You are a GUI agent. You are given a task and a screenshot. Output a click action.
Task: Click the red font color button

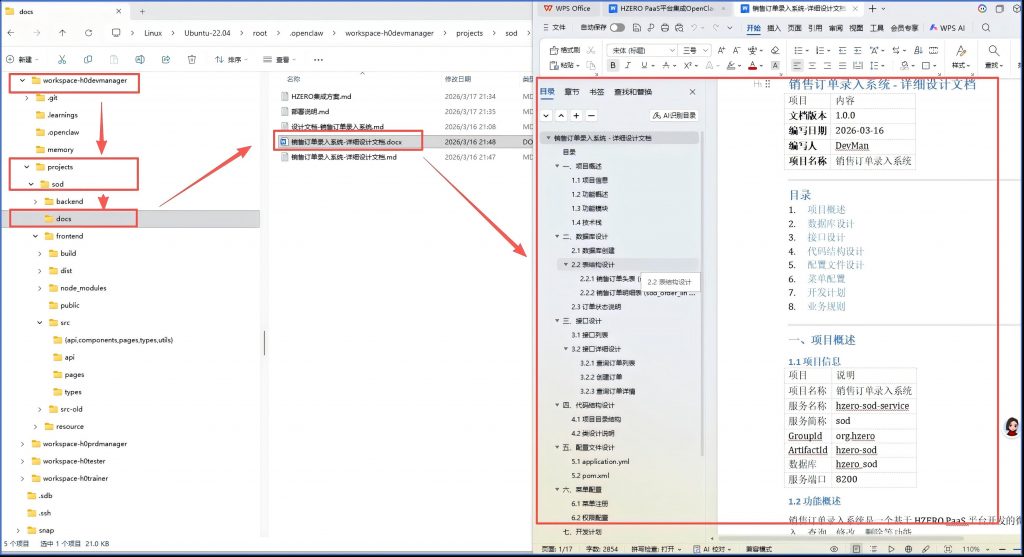[x=752, y=65]
